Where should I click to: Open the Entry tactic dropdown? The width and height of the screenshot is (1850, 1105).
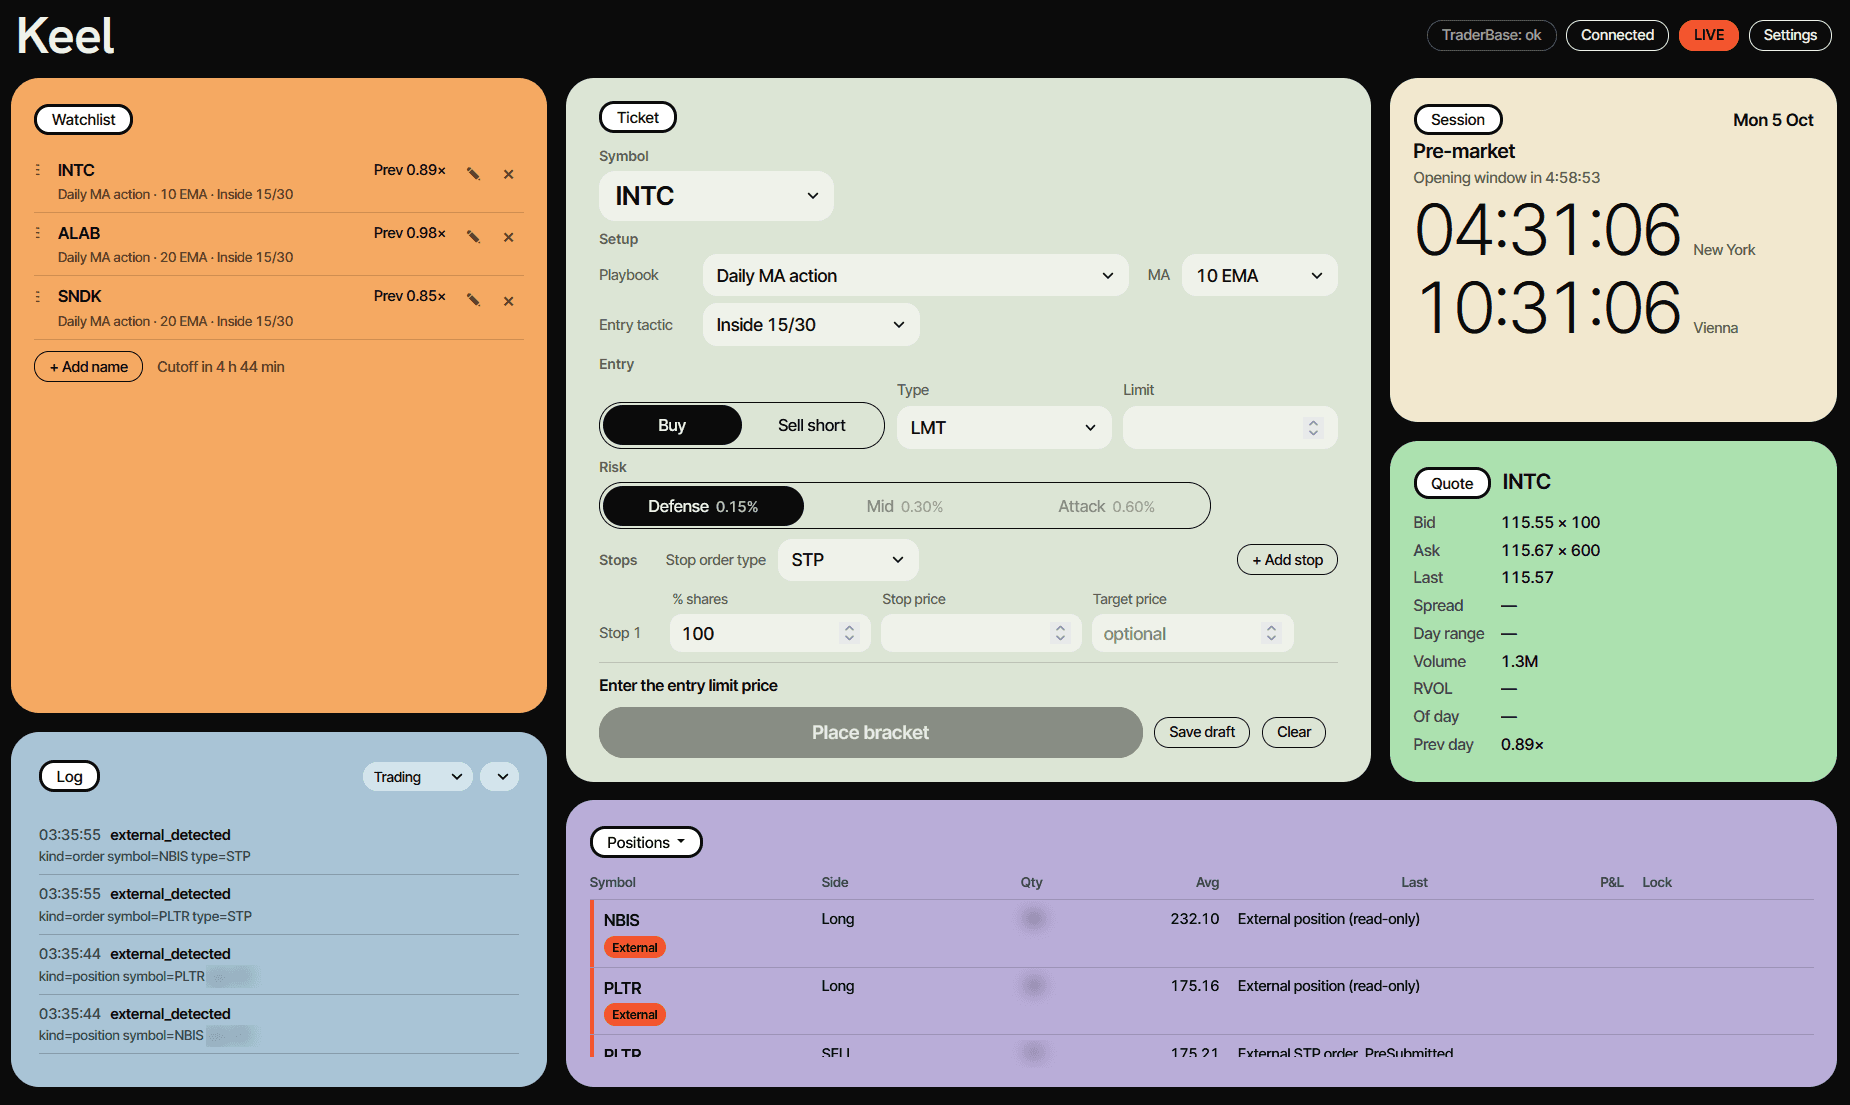[811, 325]
